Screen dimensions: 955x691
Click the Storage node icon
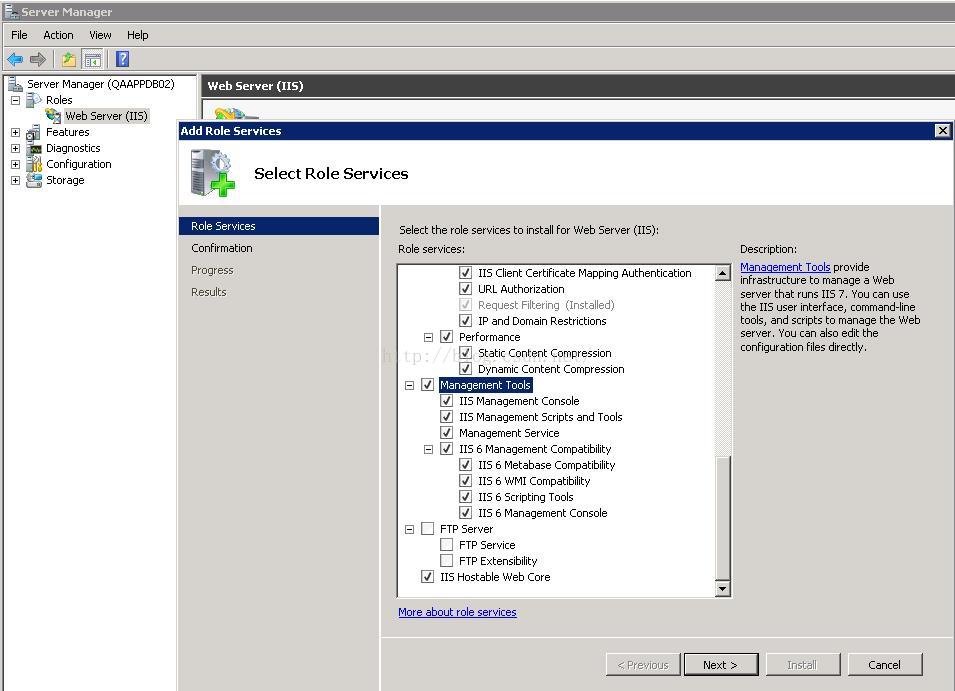tap(34, 180)
